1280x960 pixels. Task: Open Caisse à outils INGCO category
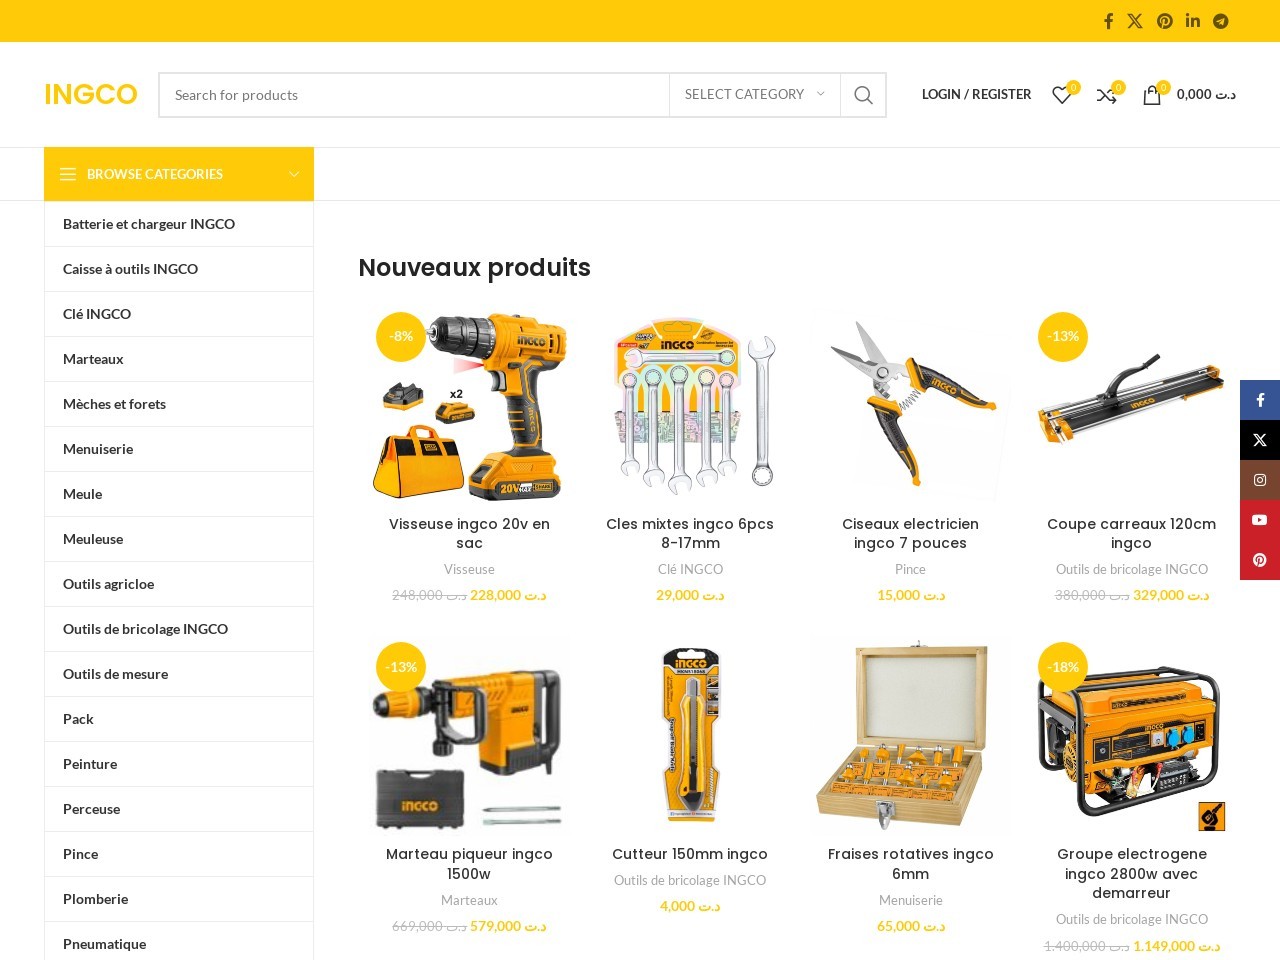click(x=179, y=269)
